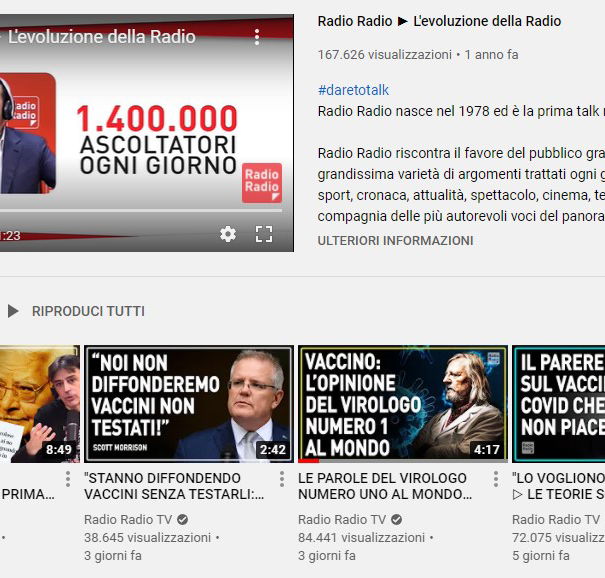Expand description with ULTERIORI INFORMAZIONI
Image resolution: width=605 pixels, height=578 pixels.
[x=395, y=241]
